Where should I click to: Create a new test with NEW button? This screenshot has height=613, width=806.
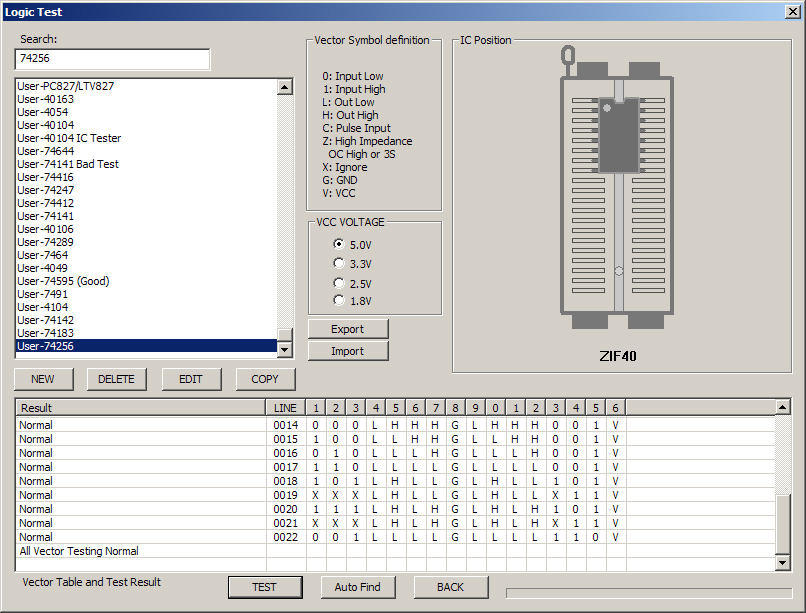click(43, 379)
